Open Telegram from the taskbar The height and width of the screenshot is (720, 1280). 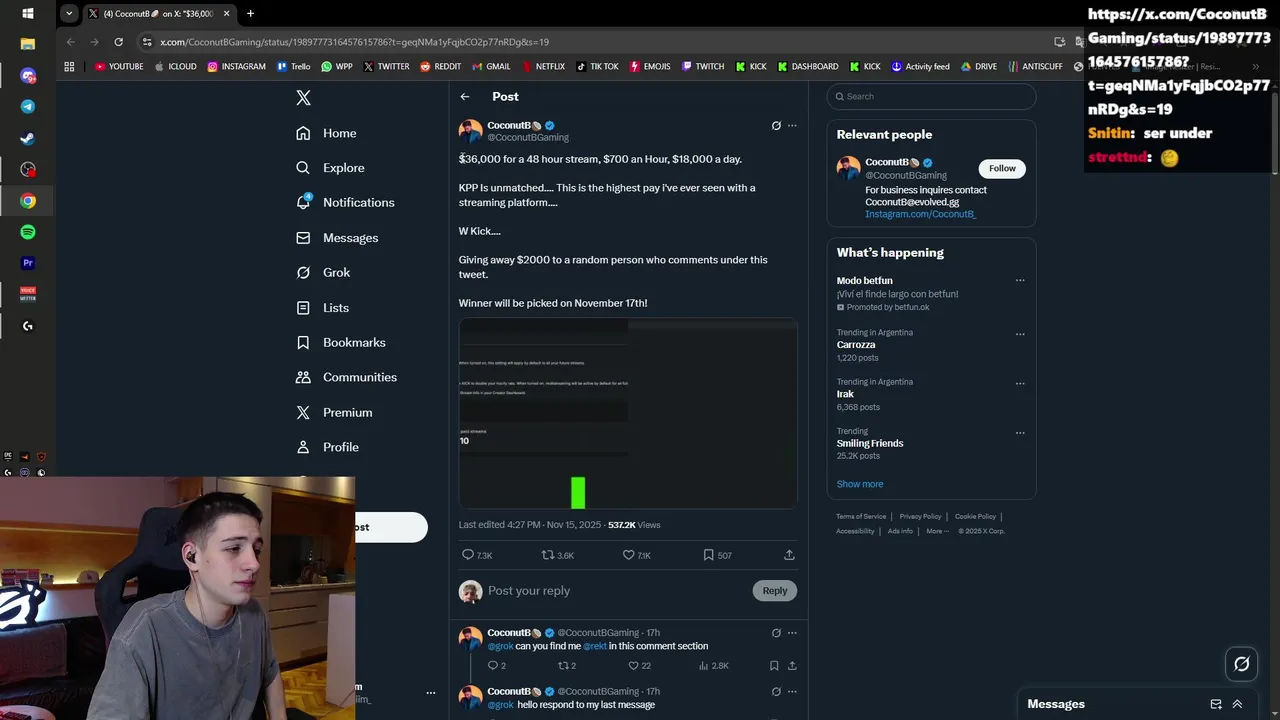click(28, 107)
